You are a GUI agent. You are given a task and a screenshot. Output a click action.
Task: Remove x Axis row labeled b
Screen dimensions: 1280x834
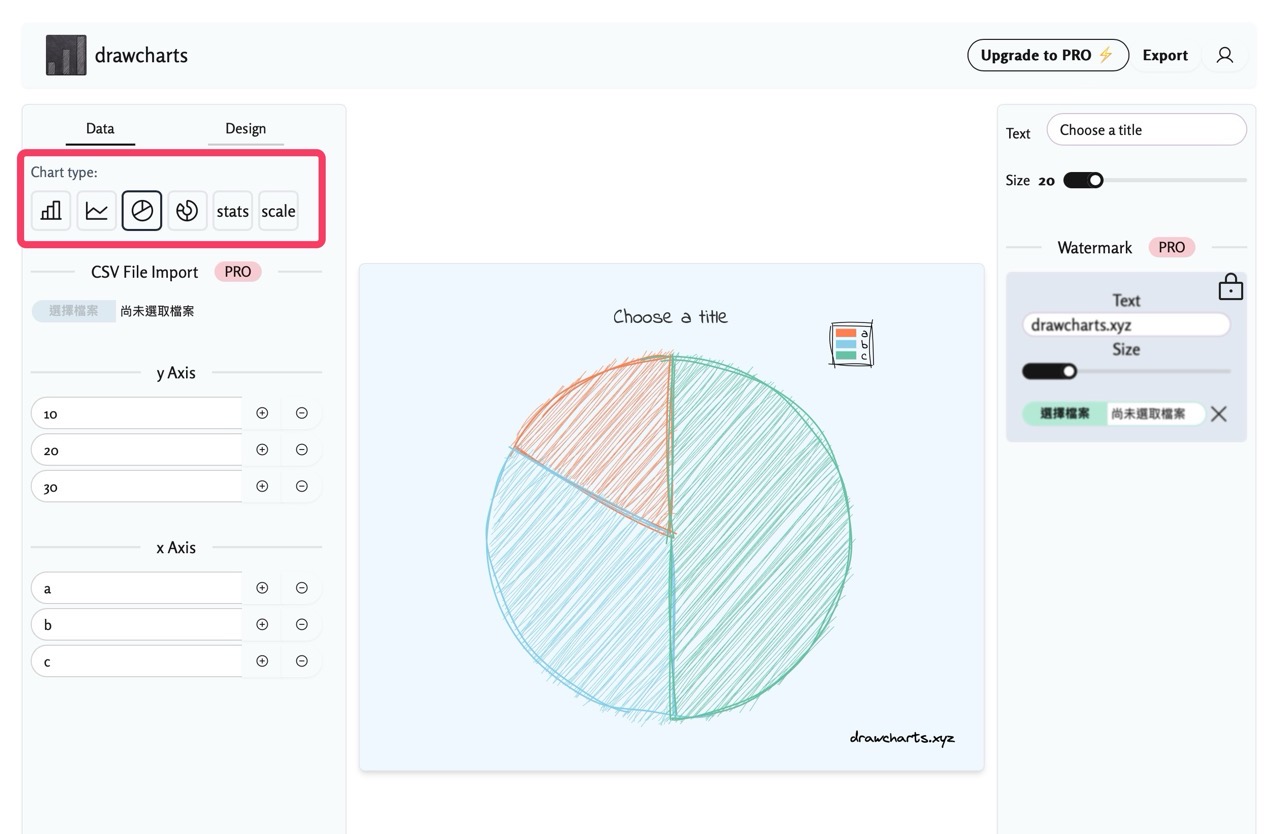pyautogui.click(x=302, y=624)
